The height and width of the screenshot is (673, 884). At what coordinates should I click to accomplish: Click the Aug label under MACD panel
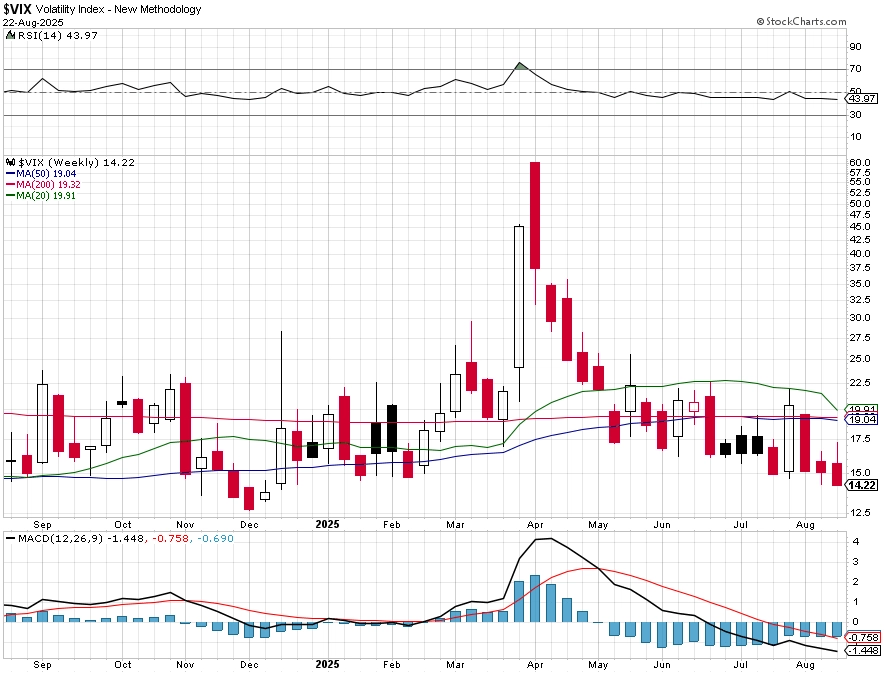point(805,665)
